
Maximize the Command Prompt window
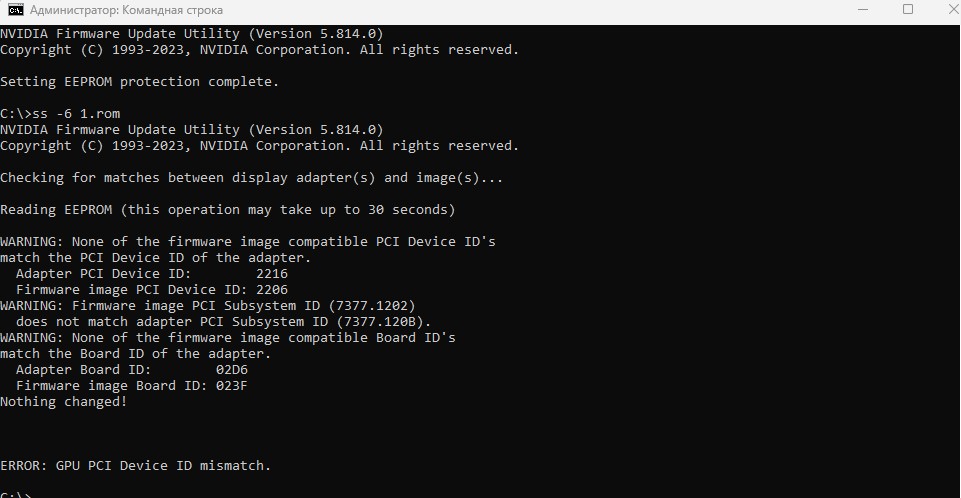coord(908,10)
